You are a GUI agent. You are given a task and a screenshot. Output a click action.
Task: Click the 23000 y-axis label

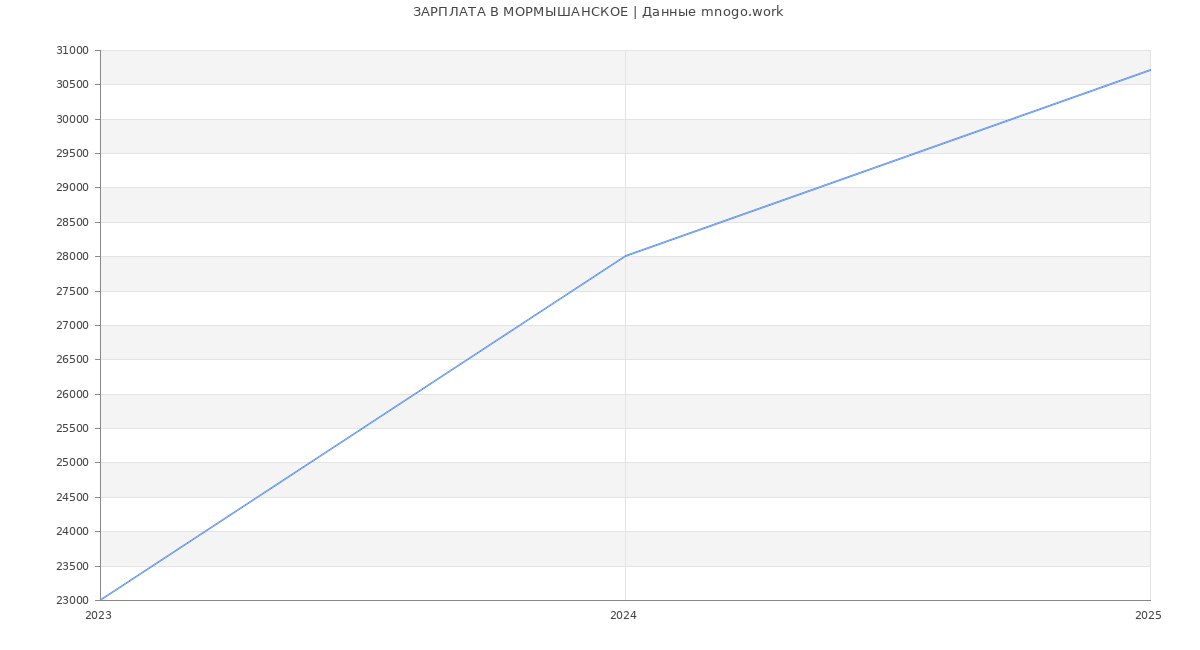(x=72, y=600)
